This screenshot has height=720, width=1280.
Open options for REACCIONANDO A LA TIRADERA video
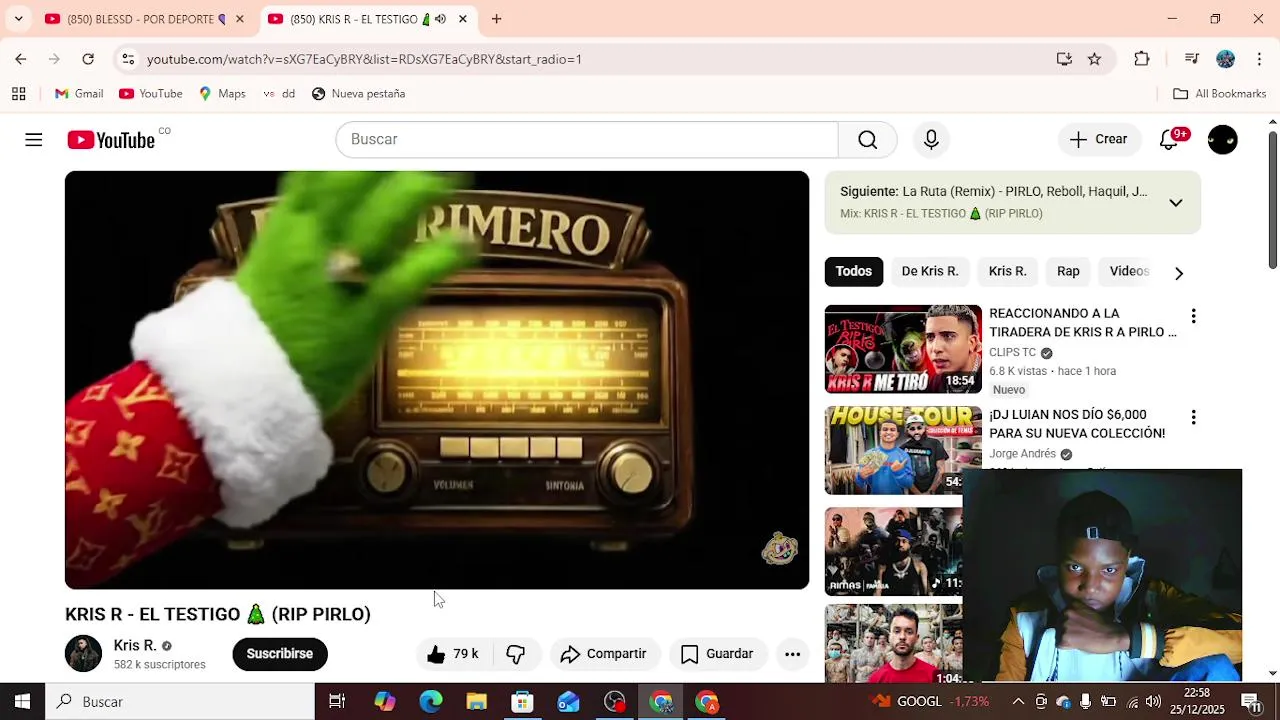[1193, 316]
